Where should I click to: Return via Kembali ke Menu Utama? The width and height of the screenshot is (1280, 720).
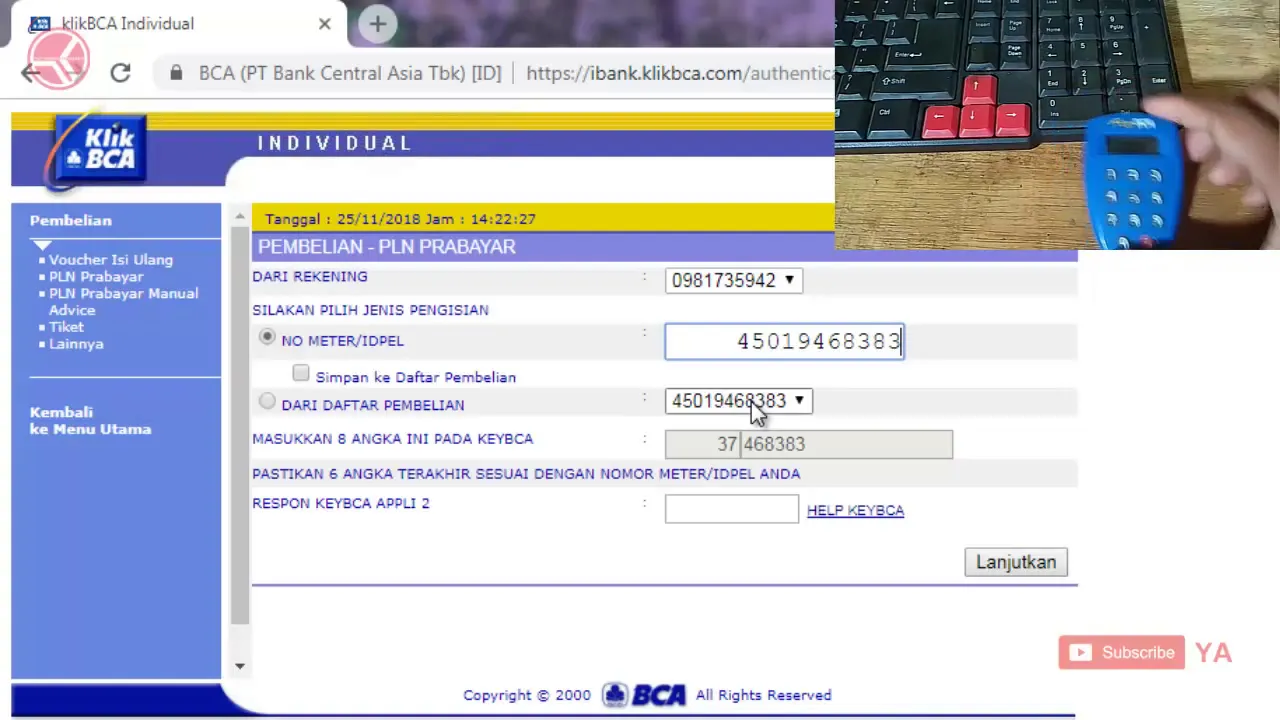[90, 420]
